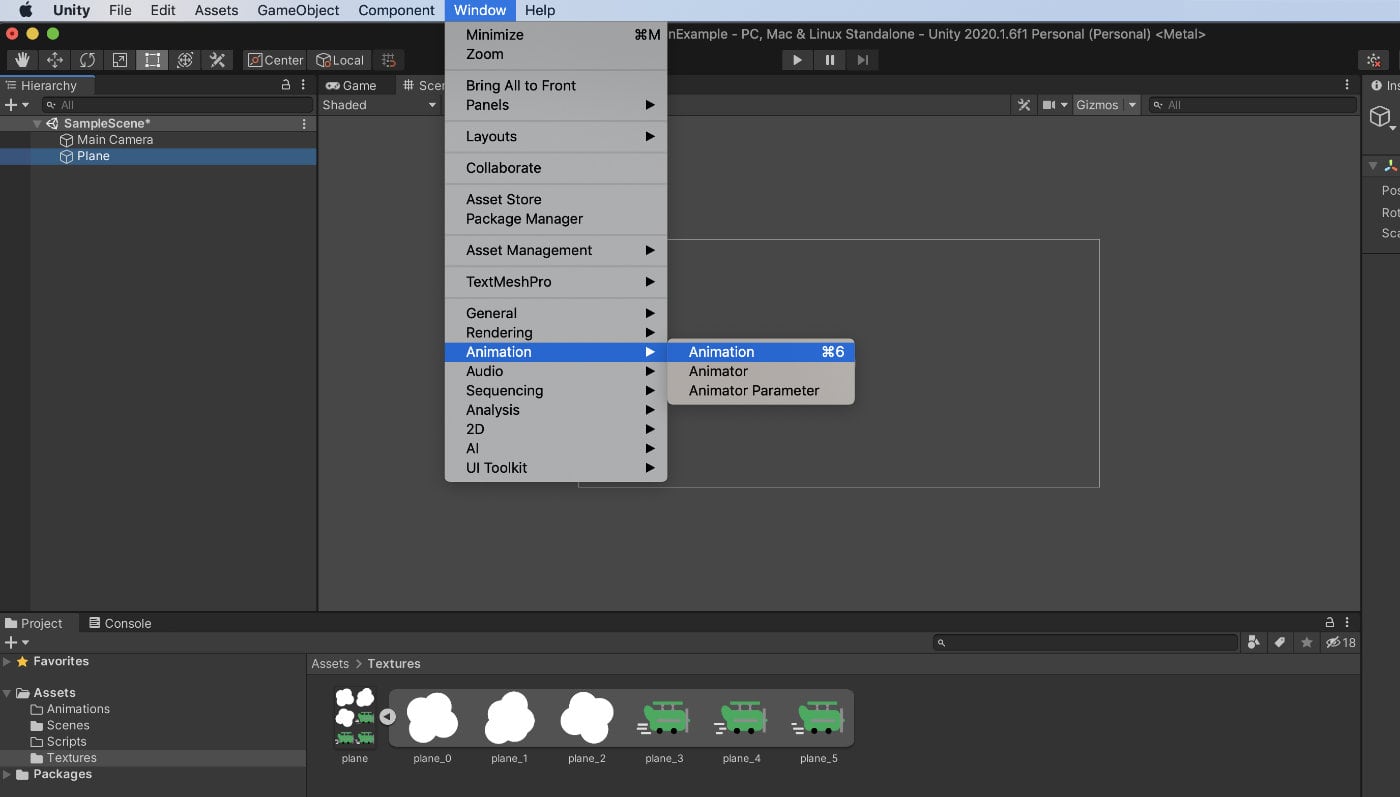Collapse the plane sprite sheet arrow
Screen dimensions: 1400x797
pyautogui.click(x=387, y=717)
